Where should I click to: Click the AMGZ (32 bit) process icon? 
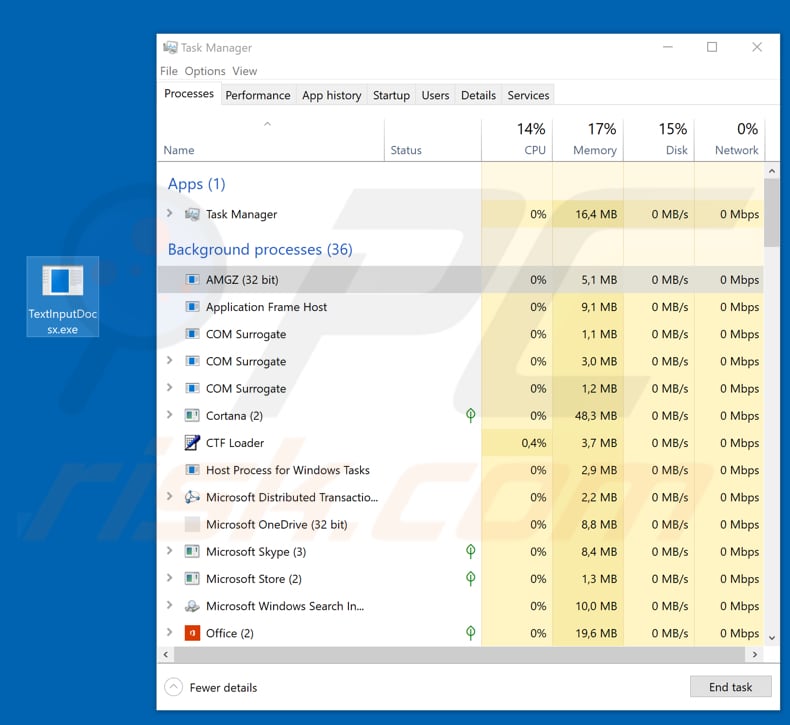(192, 280)
